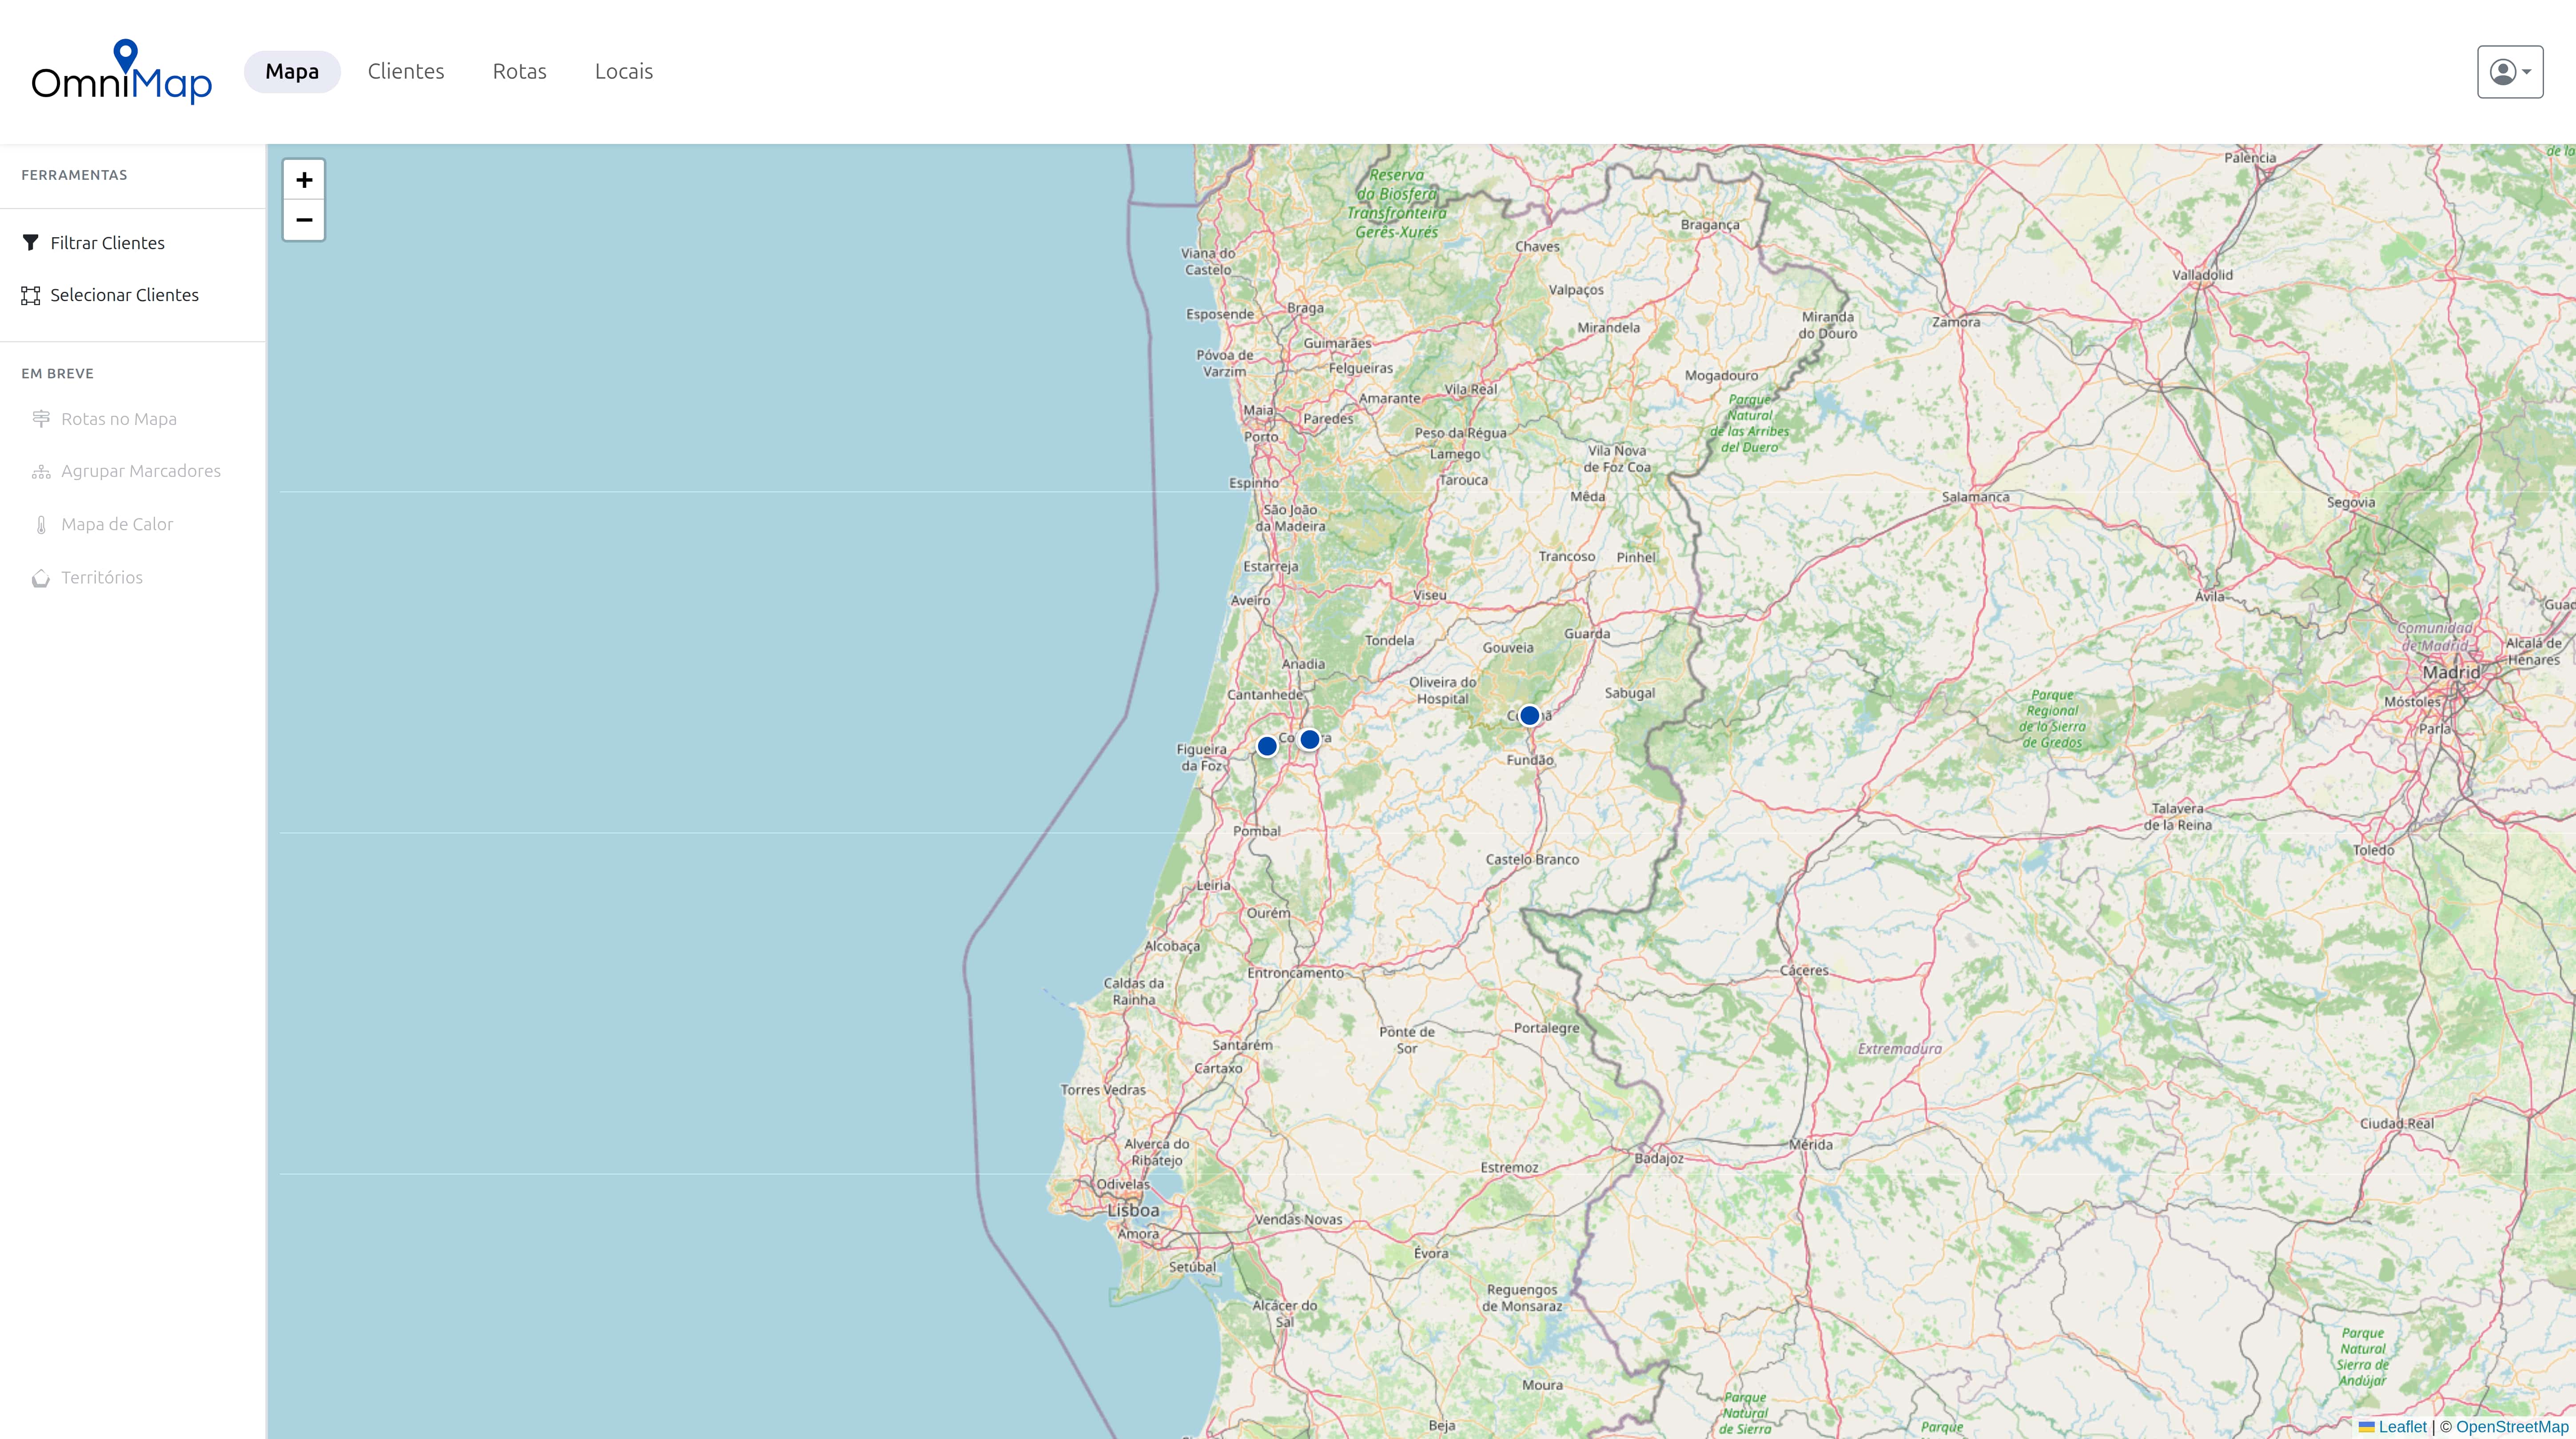Click the Porto label on the map
The height and width of the screenshot is (1439, 2576).
coord(1261,437)
